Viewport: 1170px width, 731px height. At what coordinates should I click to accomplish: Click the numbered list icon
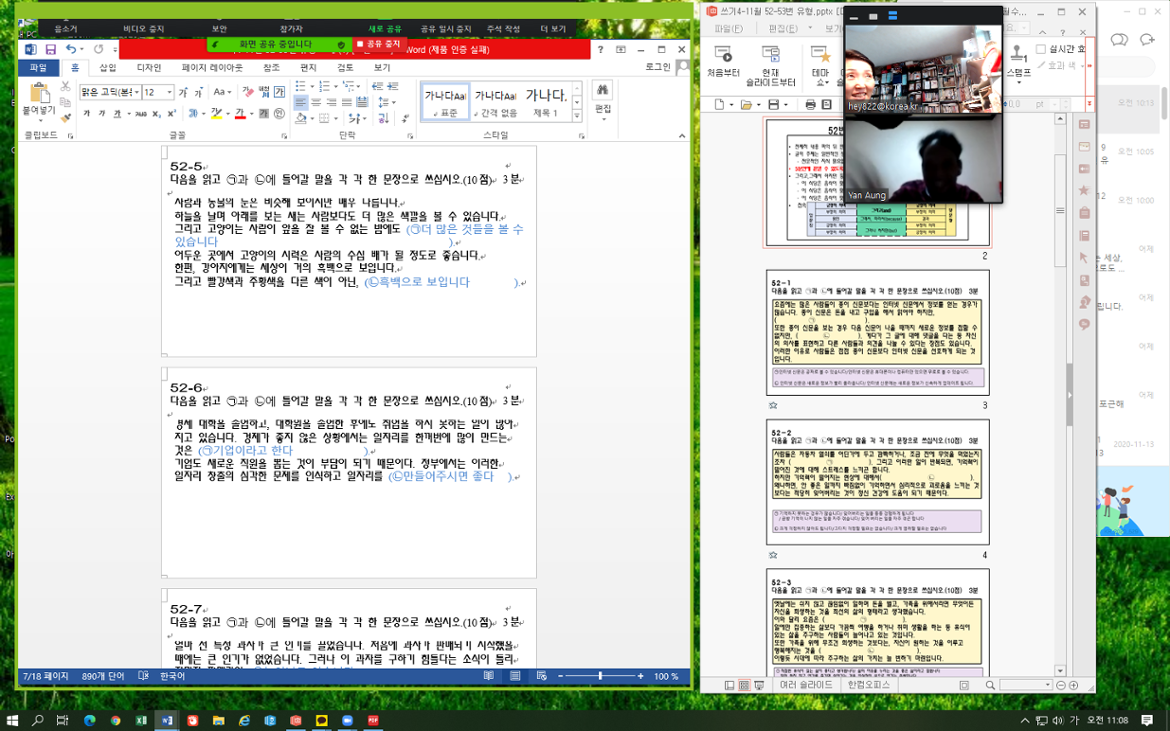tap(324, 87)
